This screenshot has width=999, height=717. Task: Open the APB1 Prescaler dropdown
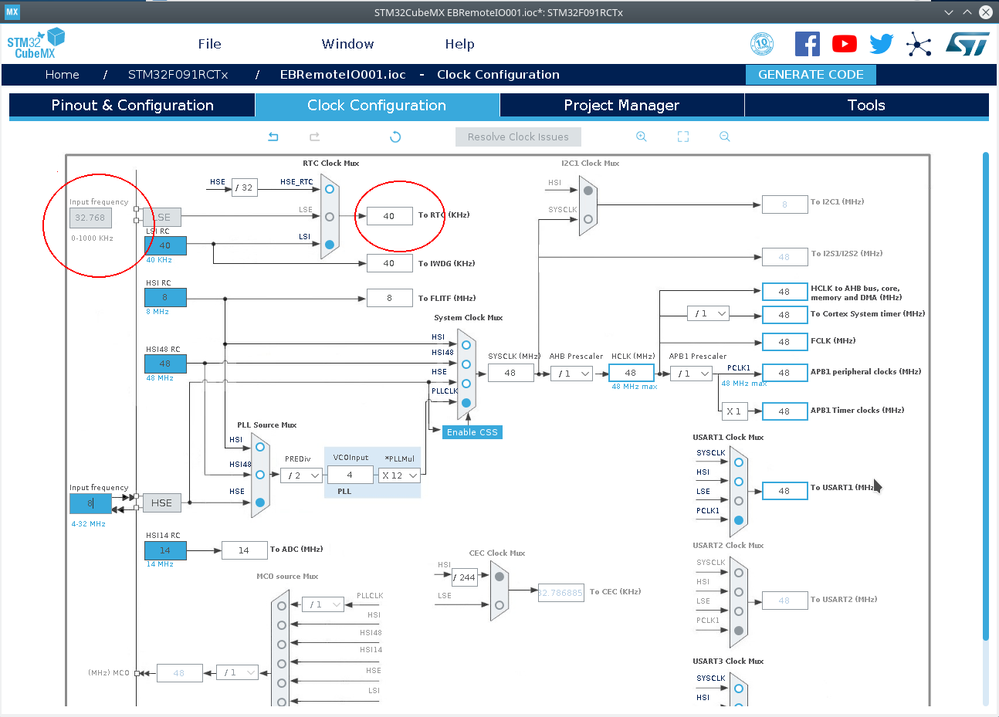pos(691,373)
